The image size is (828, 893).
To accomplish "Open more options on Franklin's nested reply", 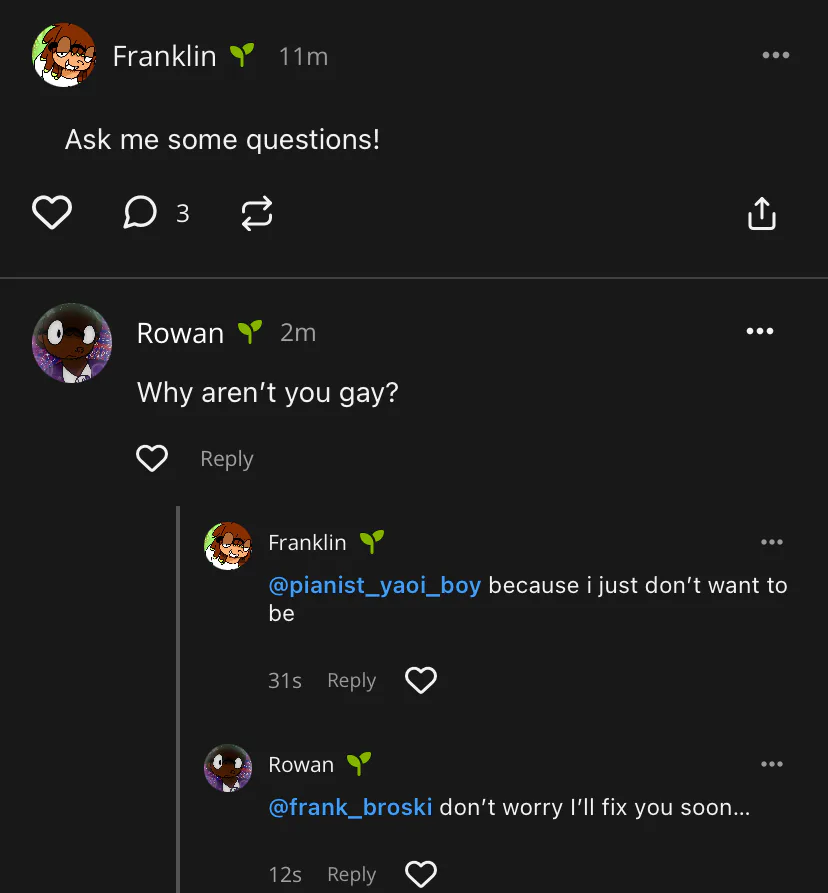I will pyautogui.click(x=771, y=542).
